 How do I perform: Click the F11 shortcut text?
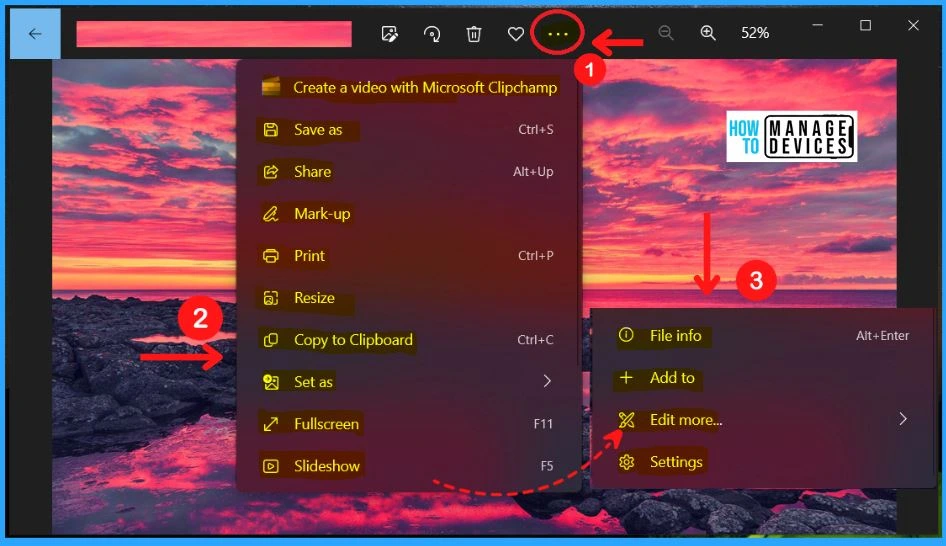tap(543, 424)
